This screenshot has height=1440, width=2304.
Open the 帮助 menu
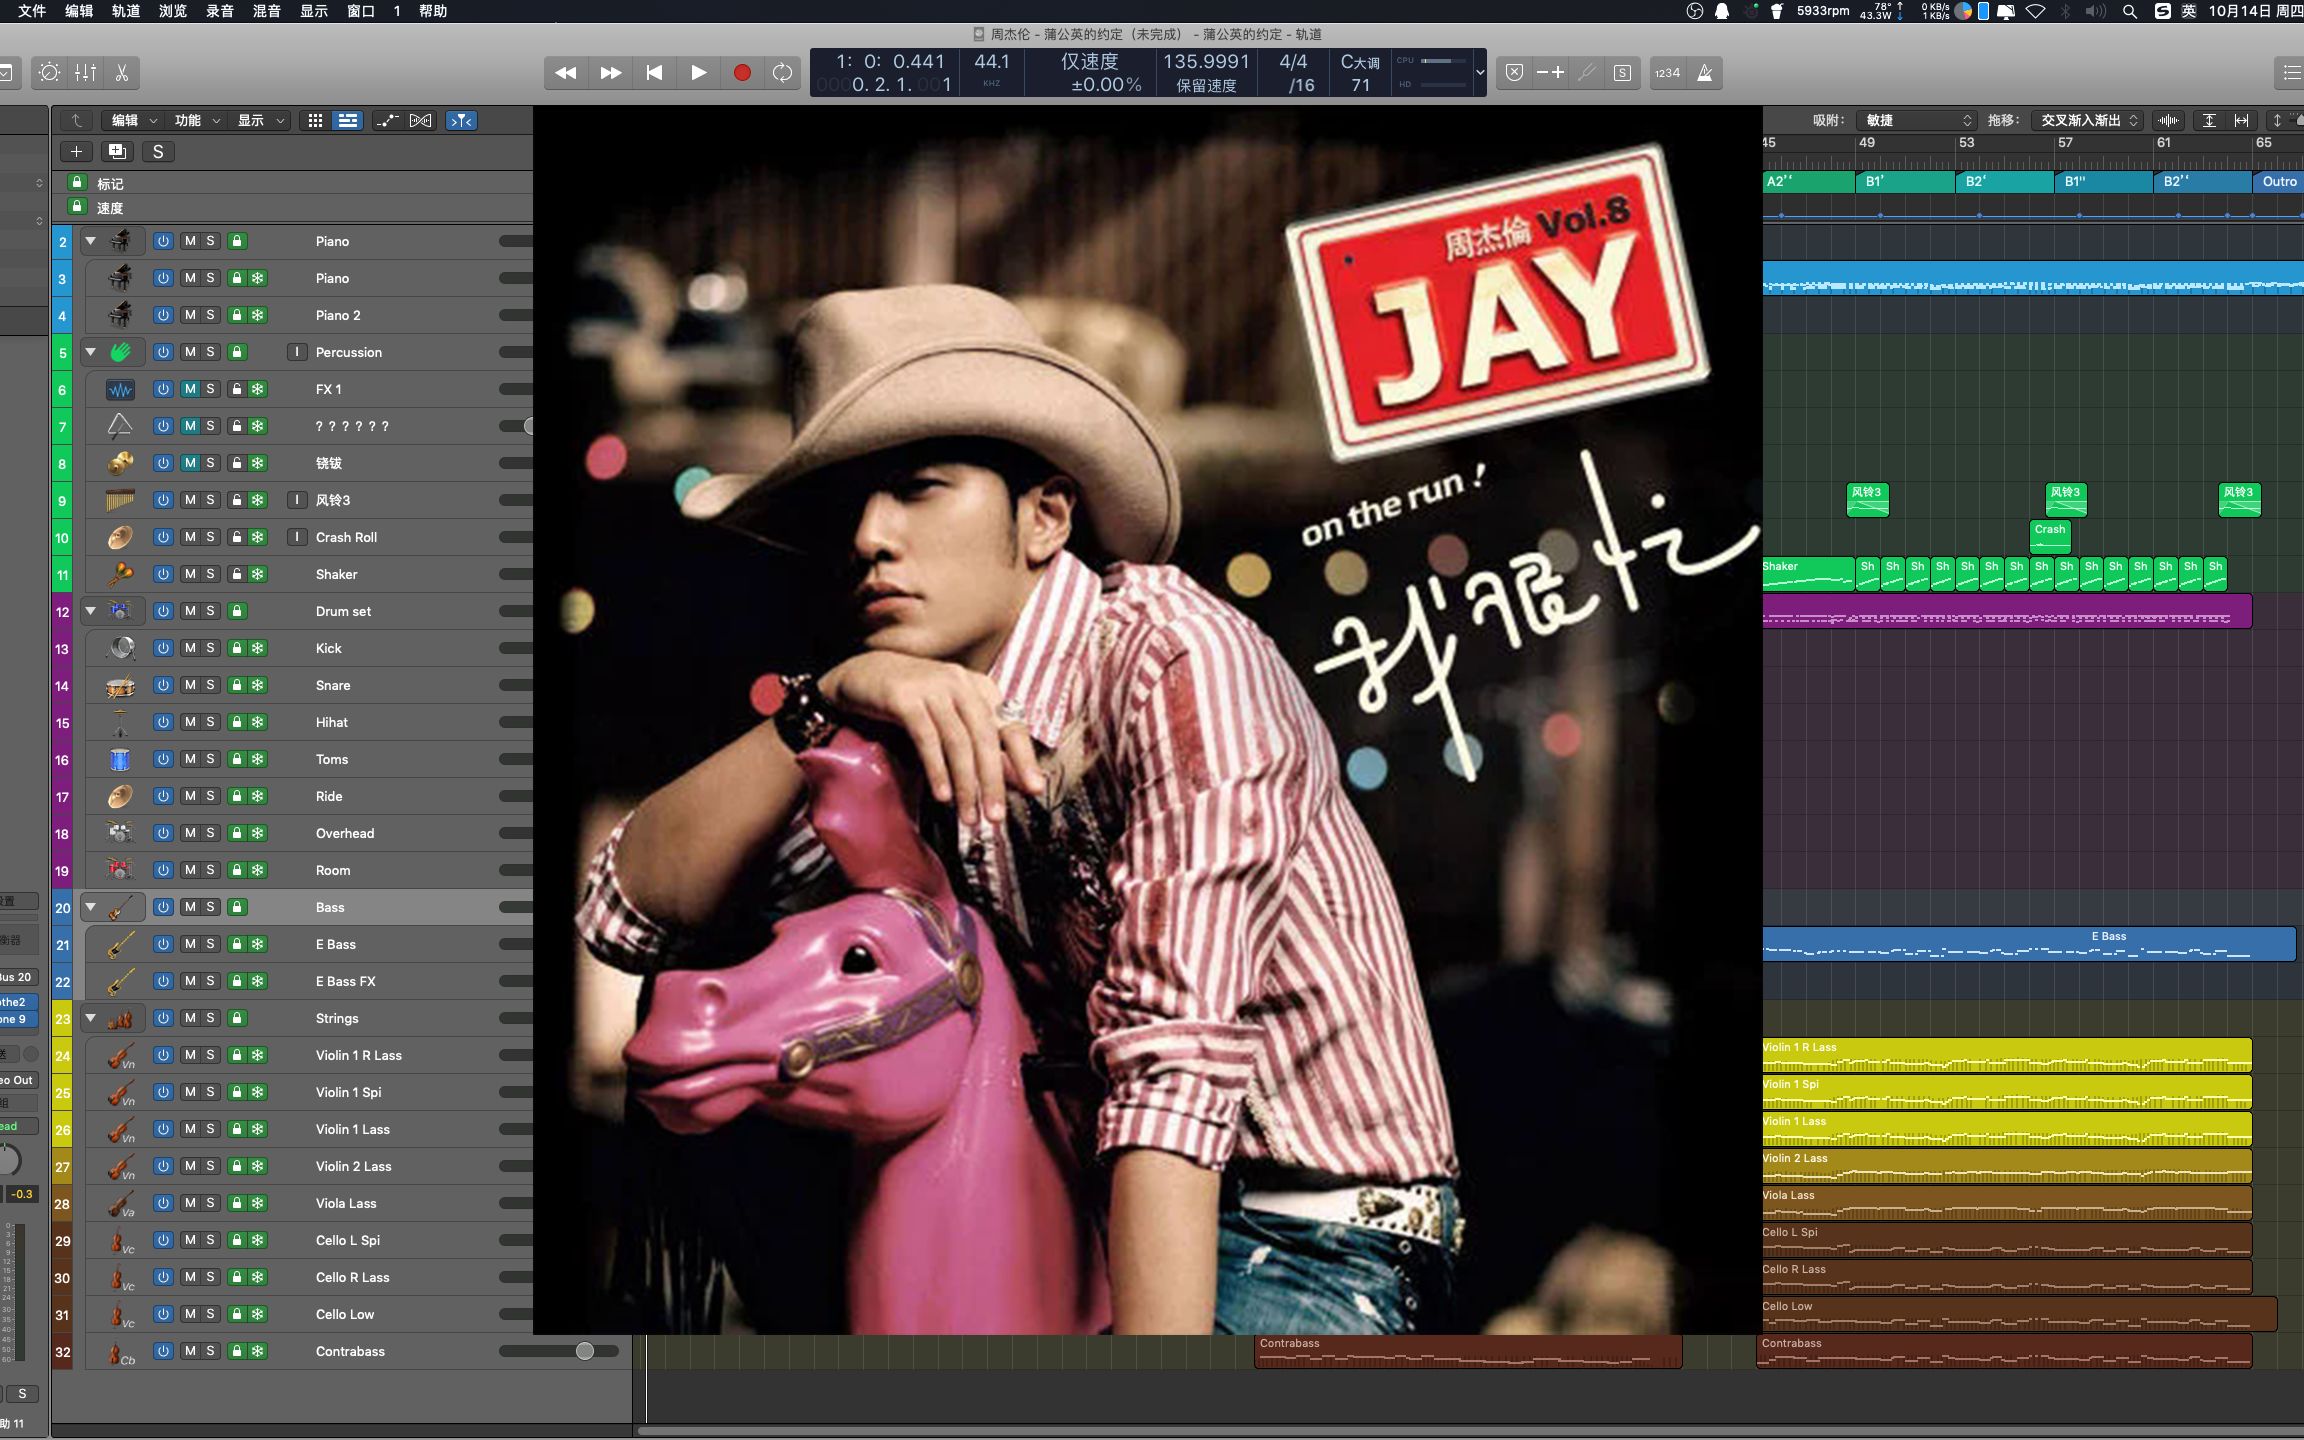point(433,11)
